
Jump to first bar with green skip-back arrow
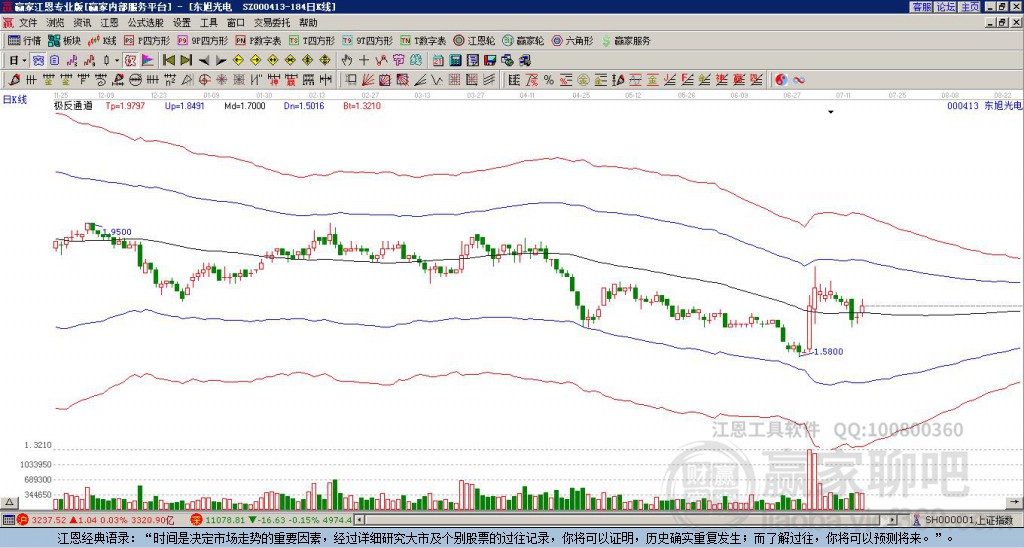(x=168, y=61)
